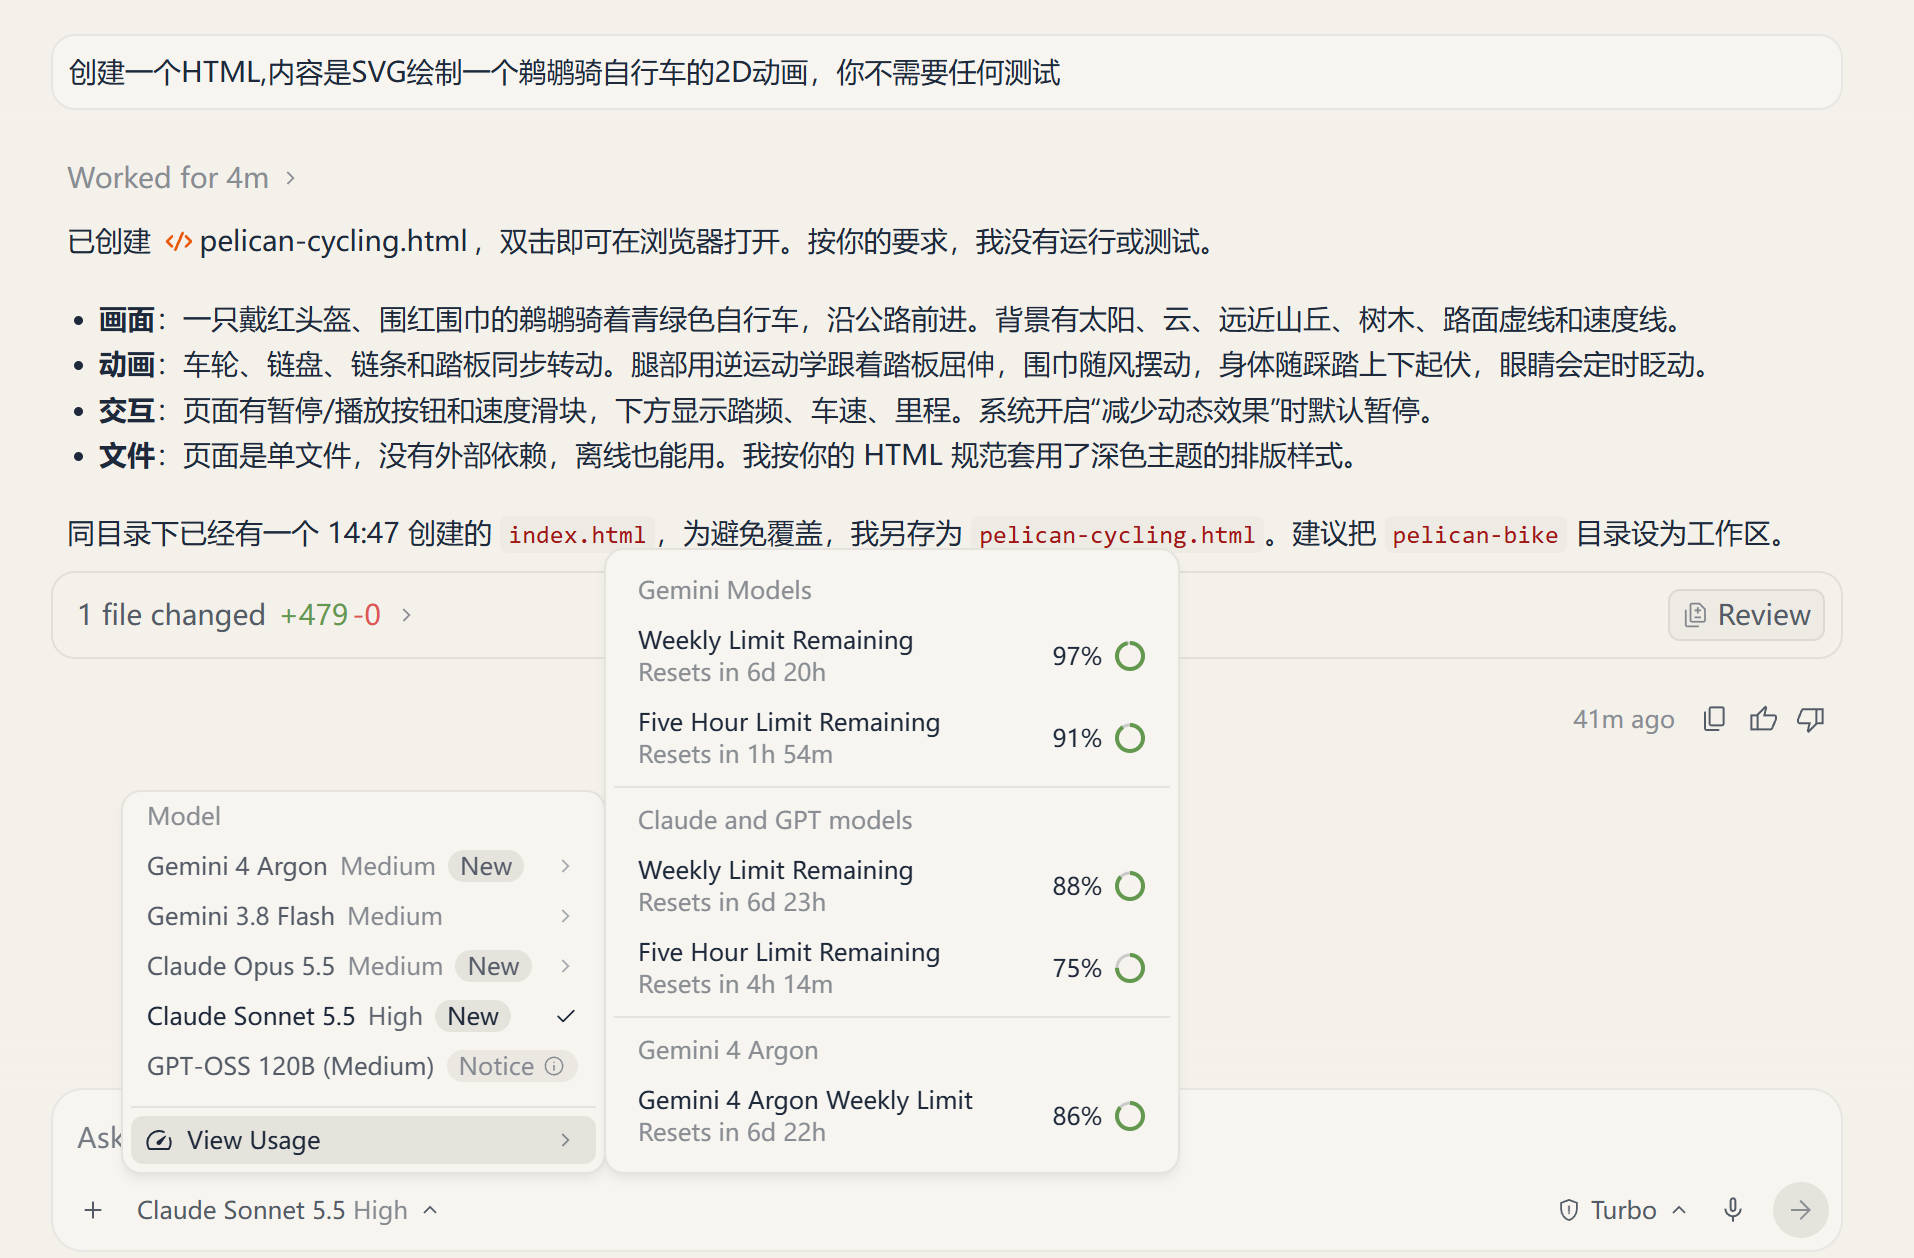Image resolution: width=1914 pixels, height=1258 pixels.
Task: Give thumbs down to the response
Action: (x=1811, y=719)
